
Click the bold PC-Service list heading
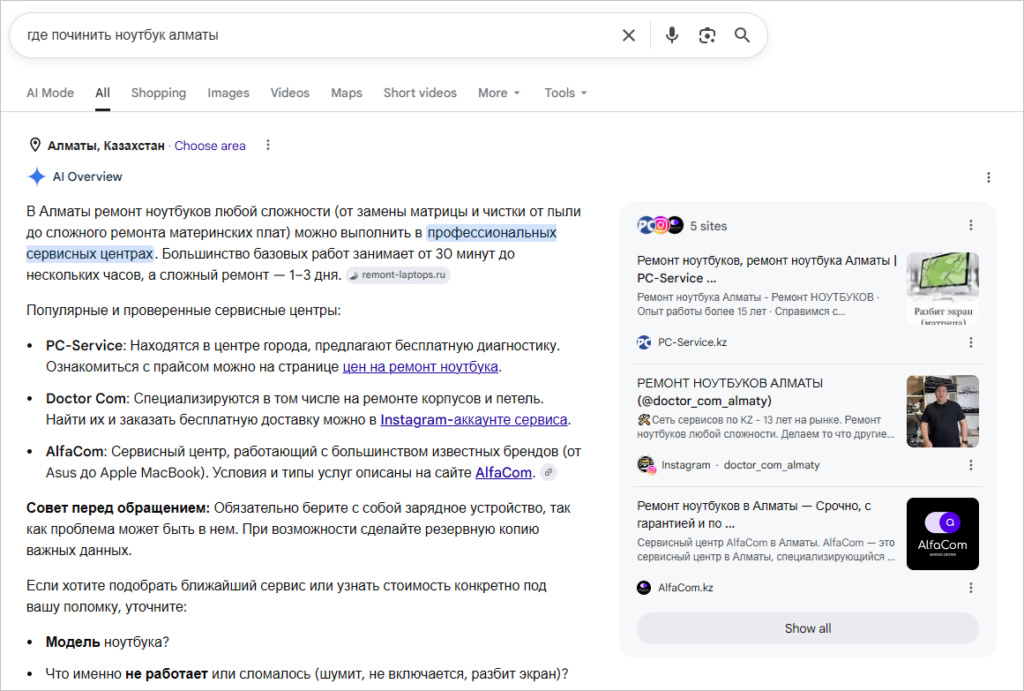[84, 346]
